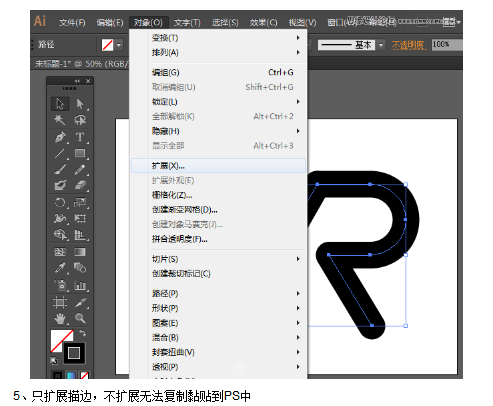Choose the Gradient tool
The height and width of the screenshot is (406, 493).
pos(80,252)
